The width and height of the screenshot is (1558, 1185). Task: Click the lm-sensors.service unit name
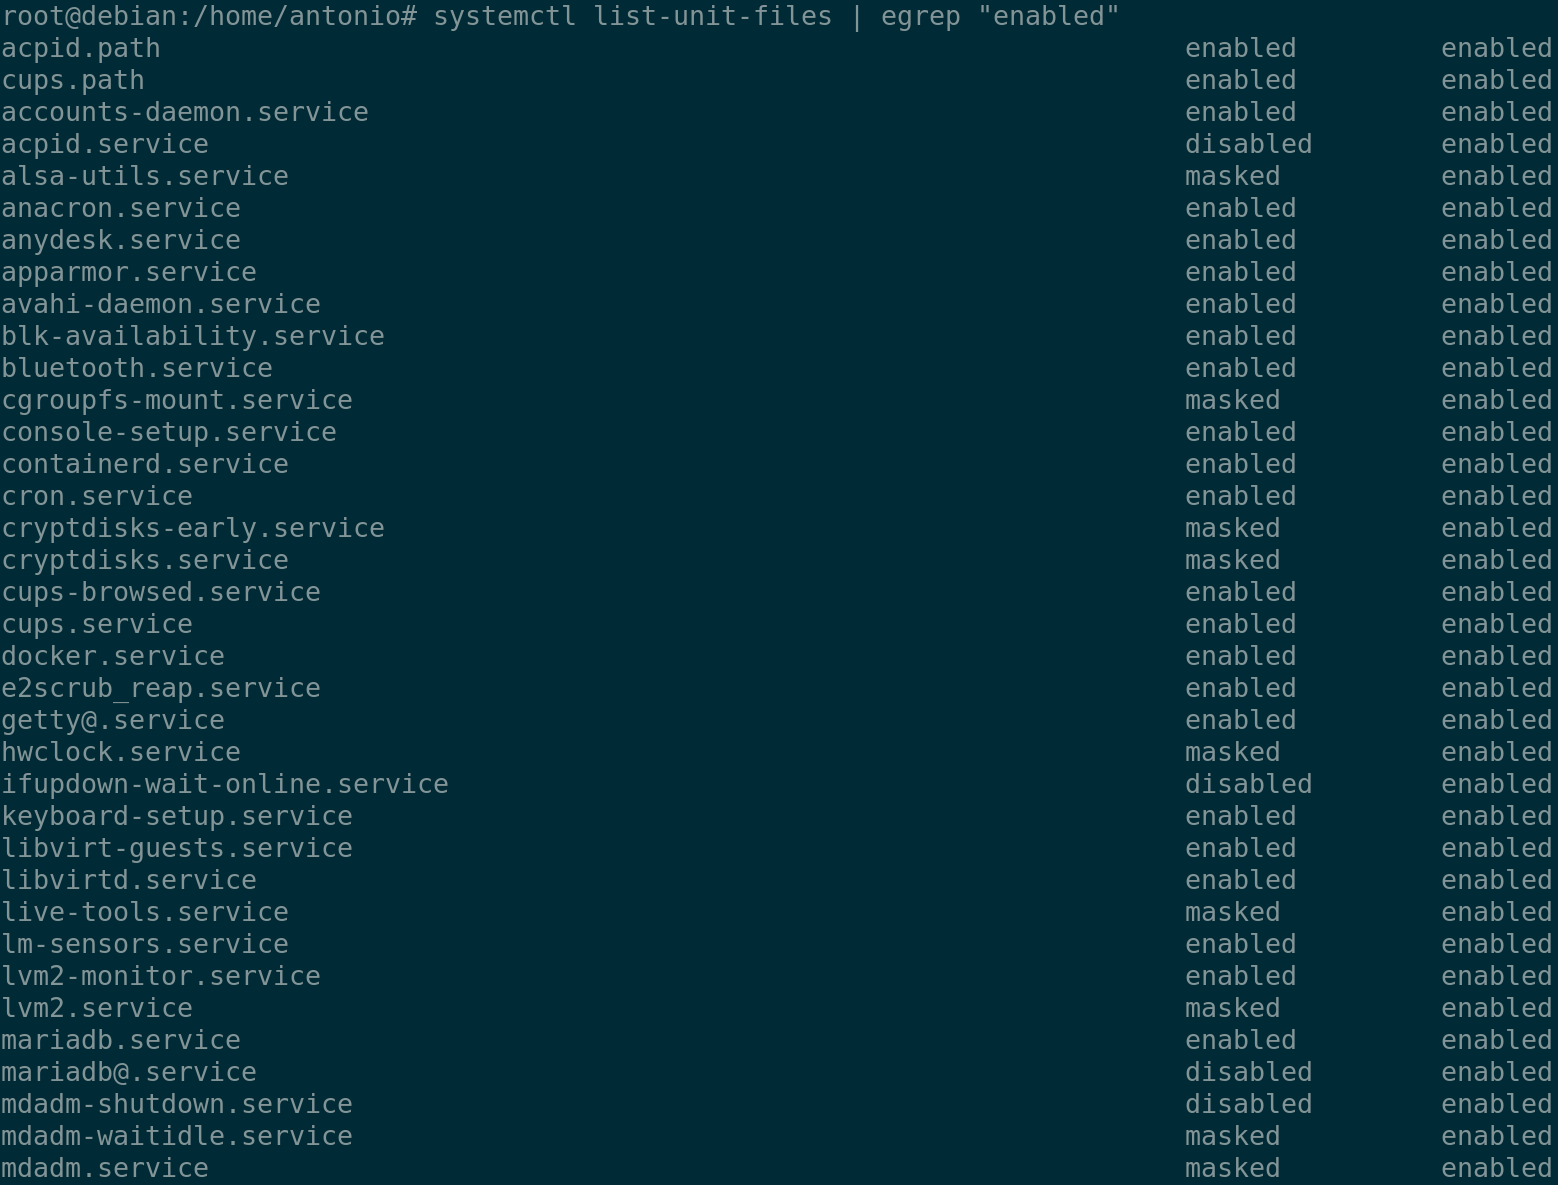pyautogui.click(x=145, y=944)
